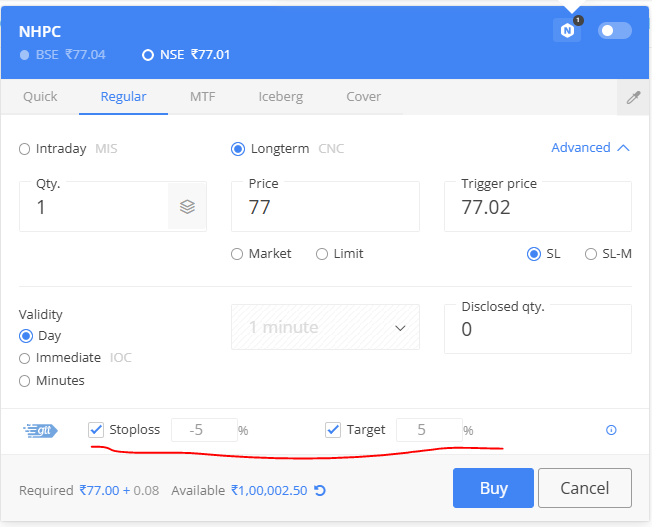Image resolution: width=652 pixels, height=527 pixels.
Task: Click the stacked layers icon next to Qty
Action: click(x=187, y=207)
